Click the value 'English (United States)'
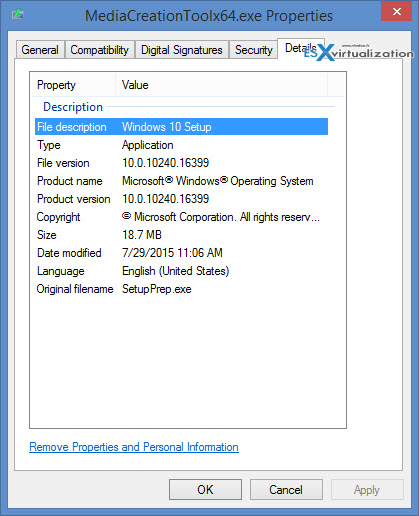Viewport: 419px width, 516px height. (x=176, y=271)
